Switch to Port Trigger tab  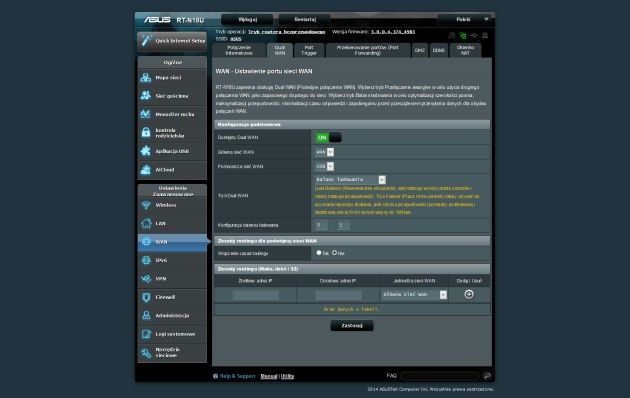coord(309,50)
